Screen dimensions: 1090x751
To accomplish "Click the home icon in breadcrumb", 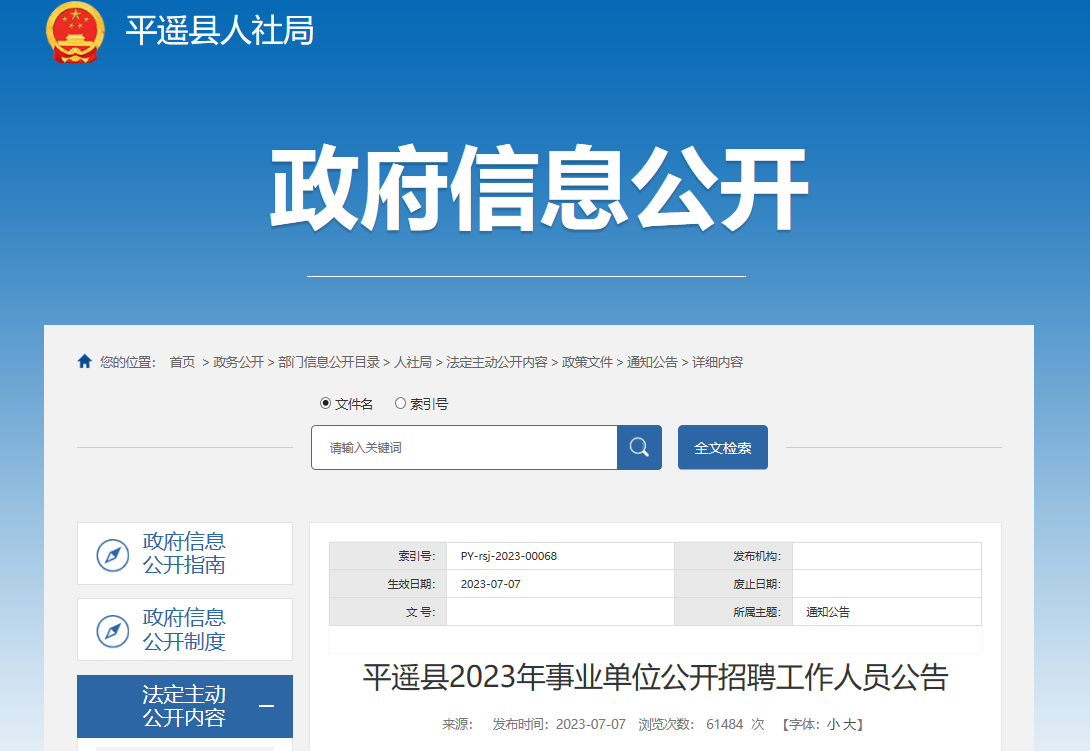I will (x=85, y=362).
